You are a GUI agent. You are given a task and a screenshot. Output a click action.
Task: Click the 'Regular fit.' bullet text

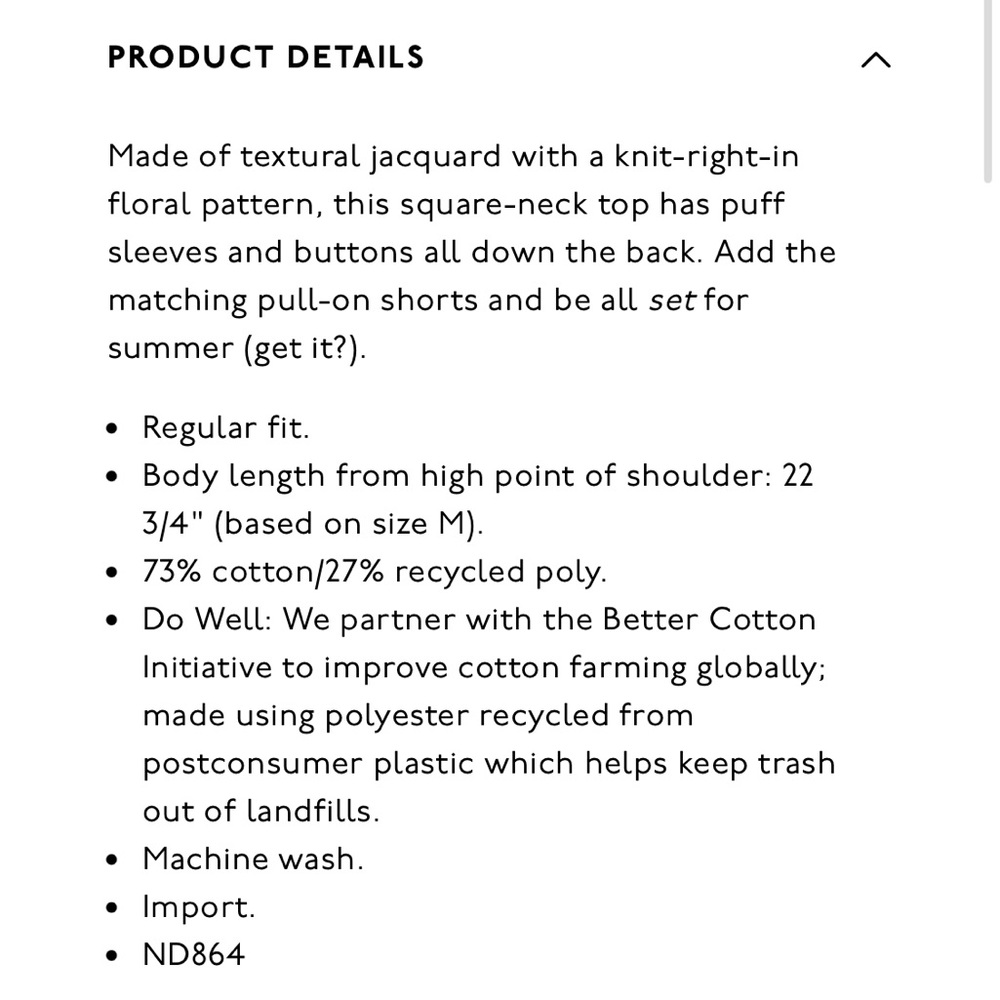(x=226, y=427)
